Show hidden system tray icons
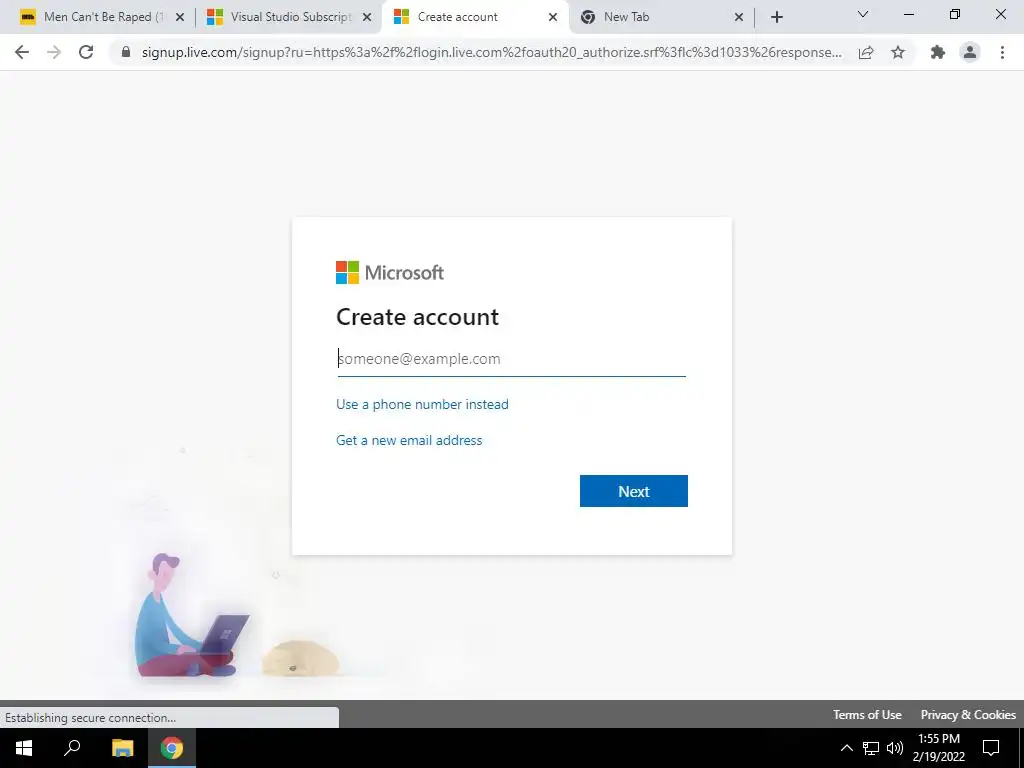 (846, 748)
